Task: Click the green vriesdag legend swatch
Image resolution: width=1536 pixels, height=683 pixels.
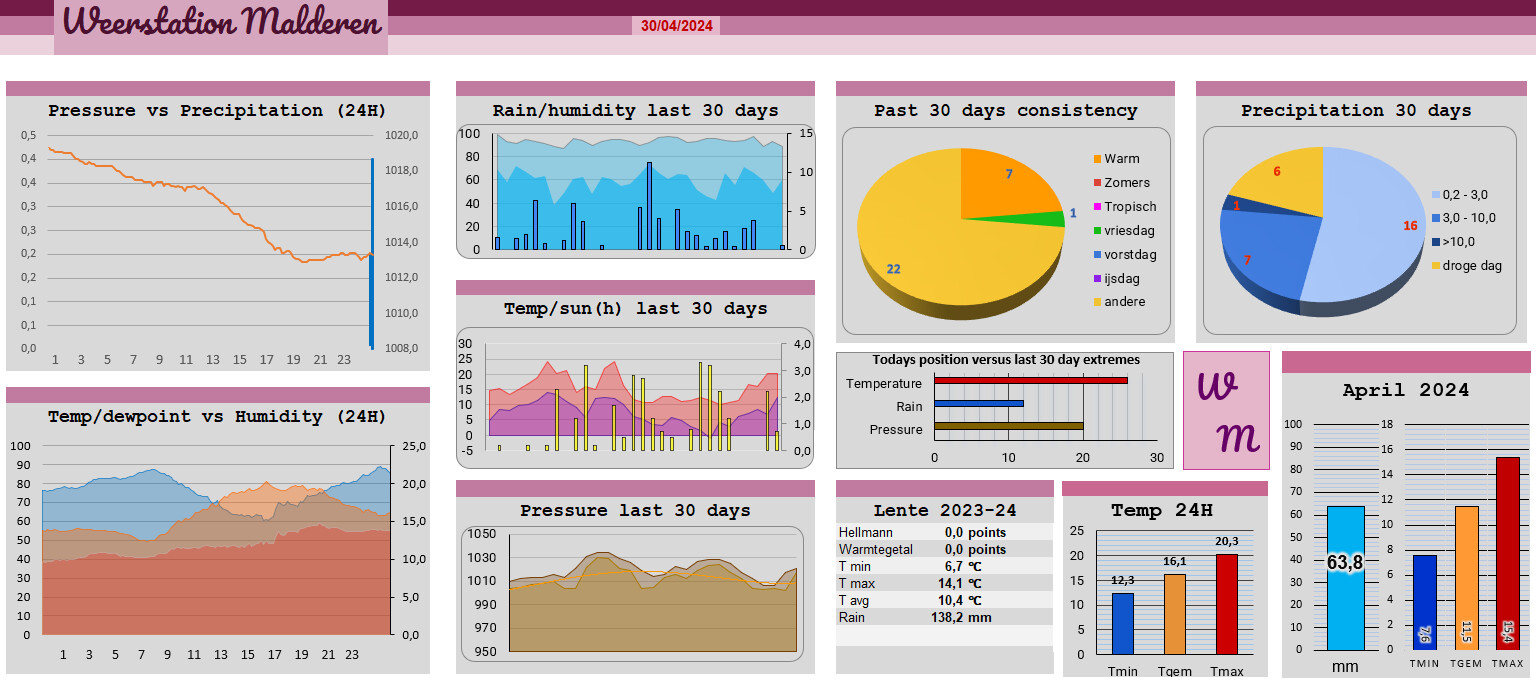Action: pyautogui.click(x=1097, y=231)
